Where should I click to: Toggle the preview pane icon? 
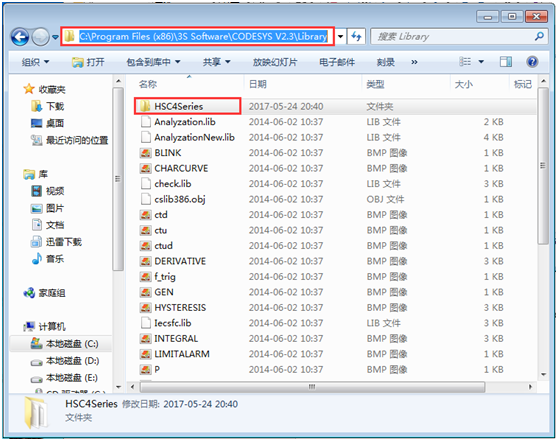(x=506, y=62)
